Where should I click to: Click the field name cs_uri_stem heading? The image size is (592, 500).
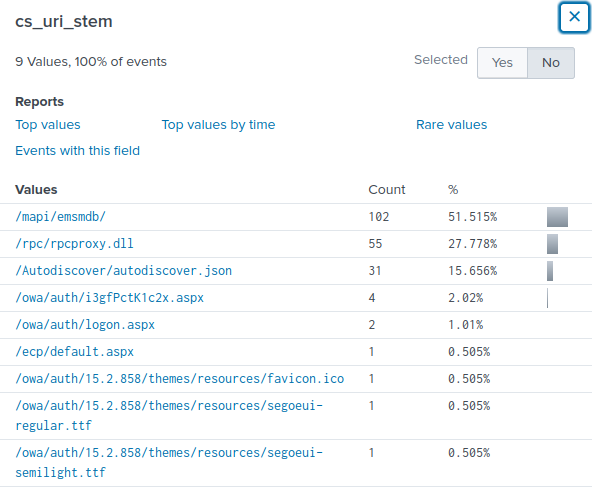pyautogui.click(x=64, y=22)
